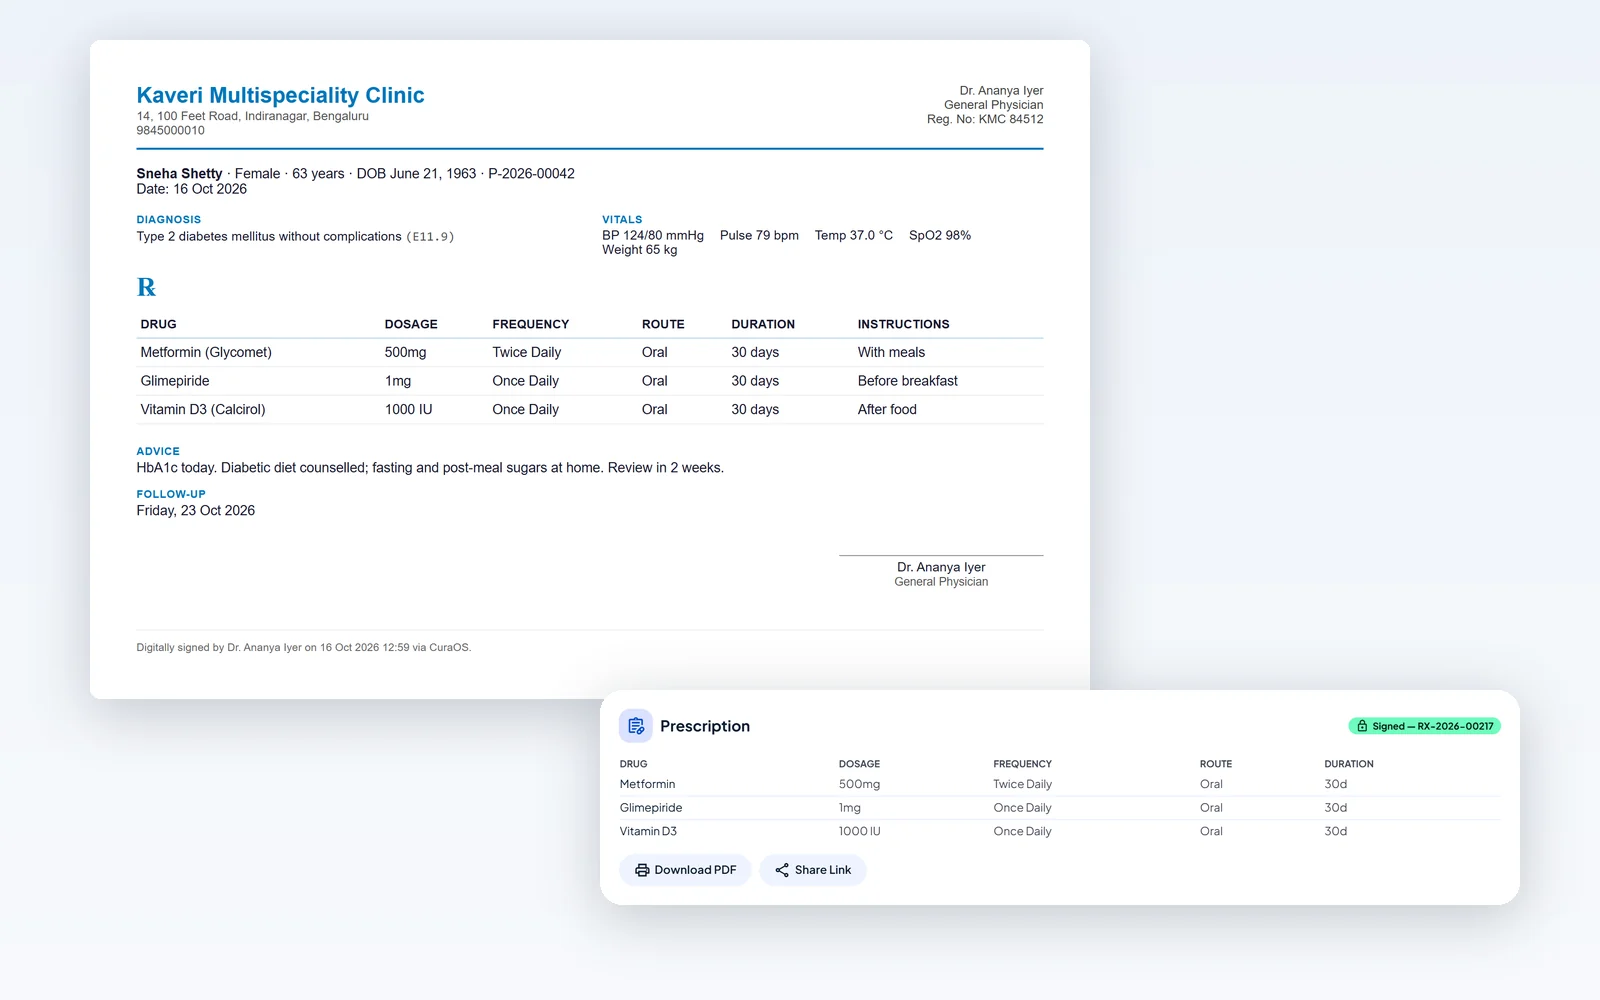
Task: Click the Share Link button
Action: point(813,870)
